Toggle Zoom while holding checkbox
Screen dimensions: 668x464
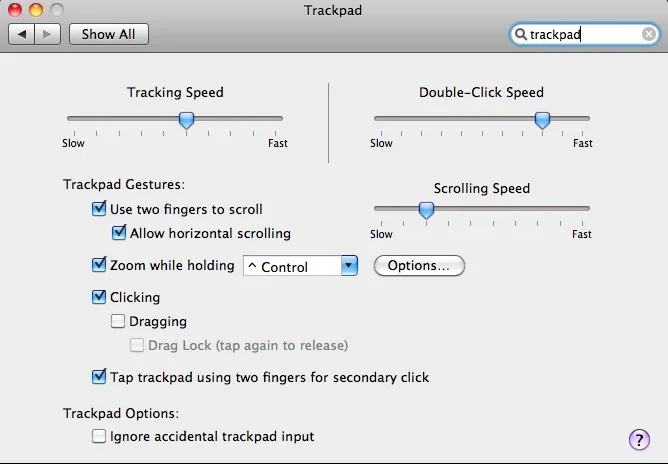click(x=99, y=266)
